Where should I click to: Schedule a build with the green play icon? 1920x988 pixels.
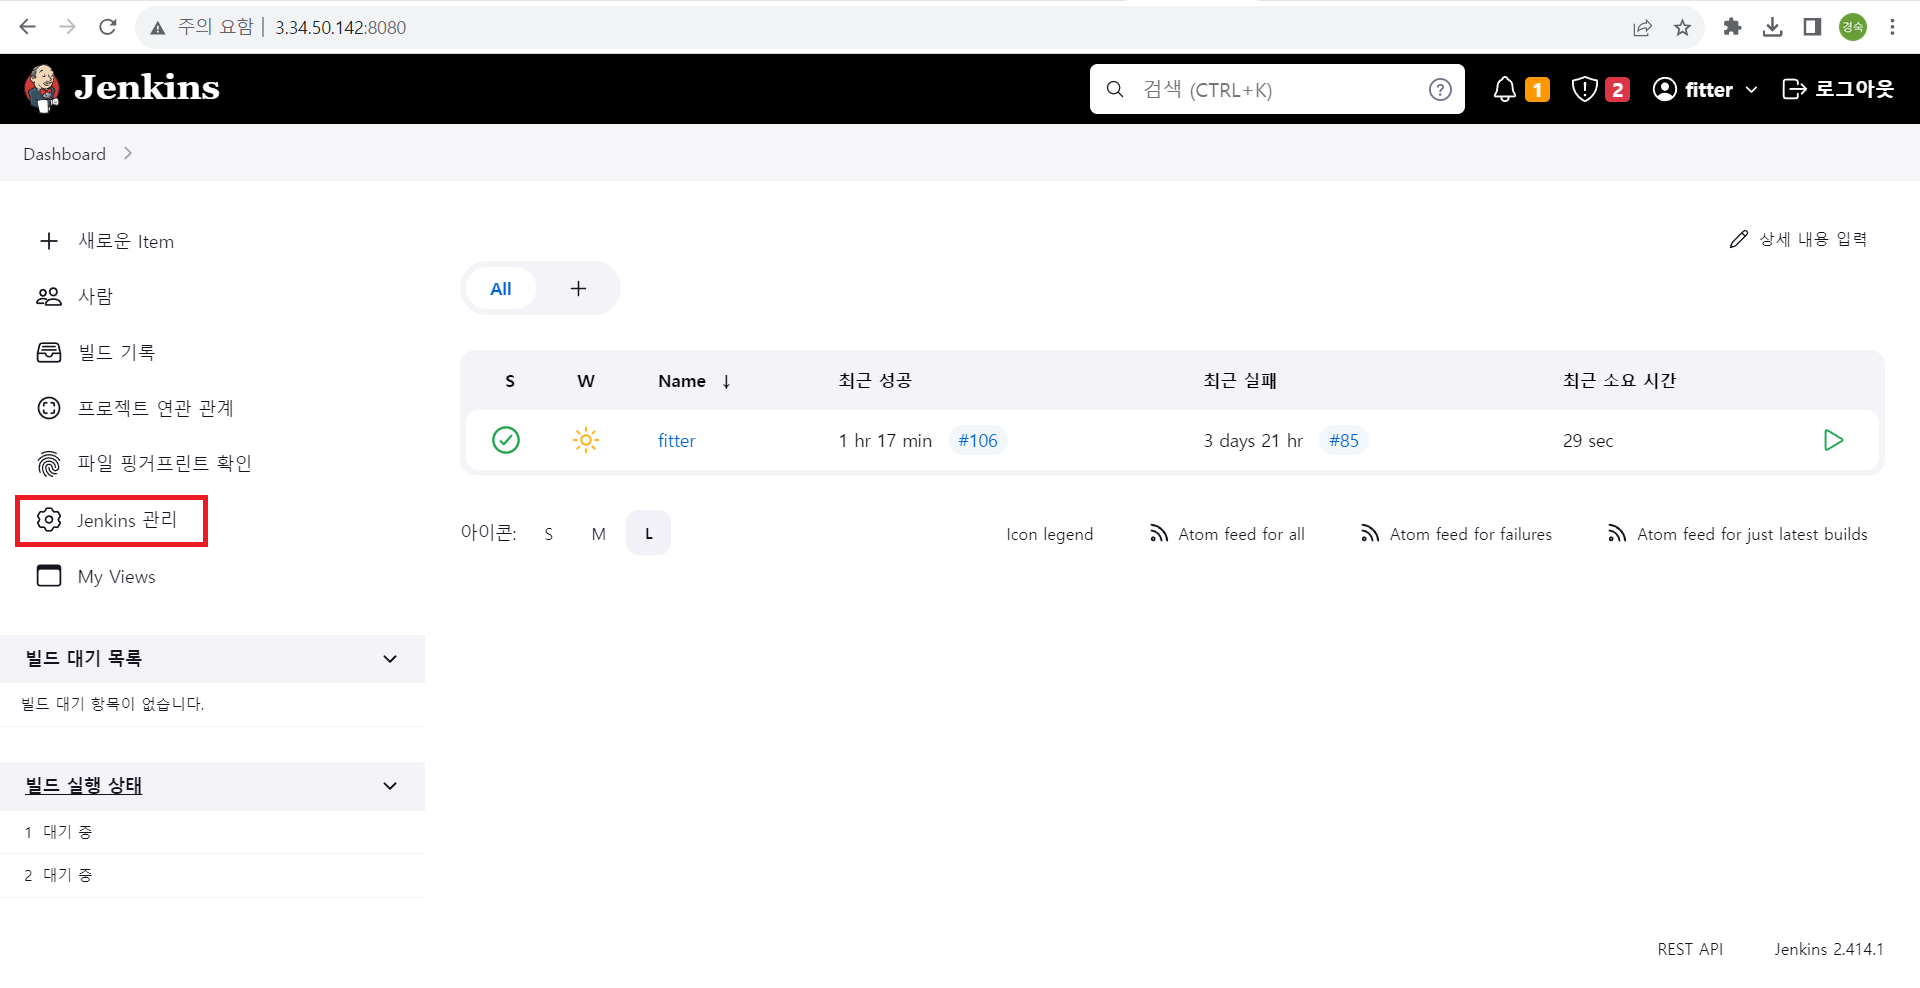click(1833, 440)
